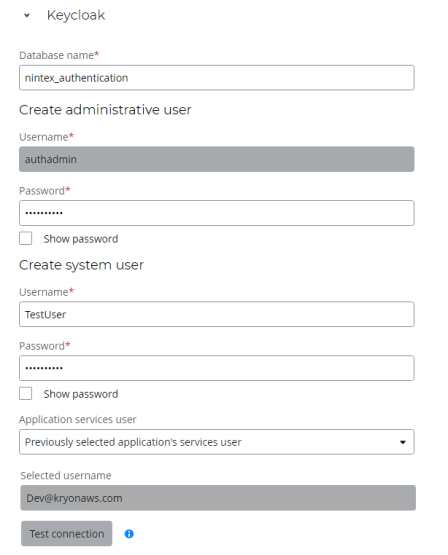Focus the Database name input field

click(x=217, y=78)
